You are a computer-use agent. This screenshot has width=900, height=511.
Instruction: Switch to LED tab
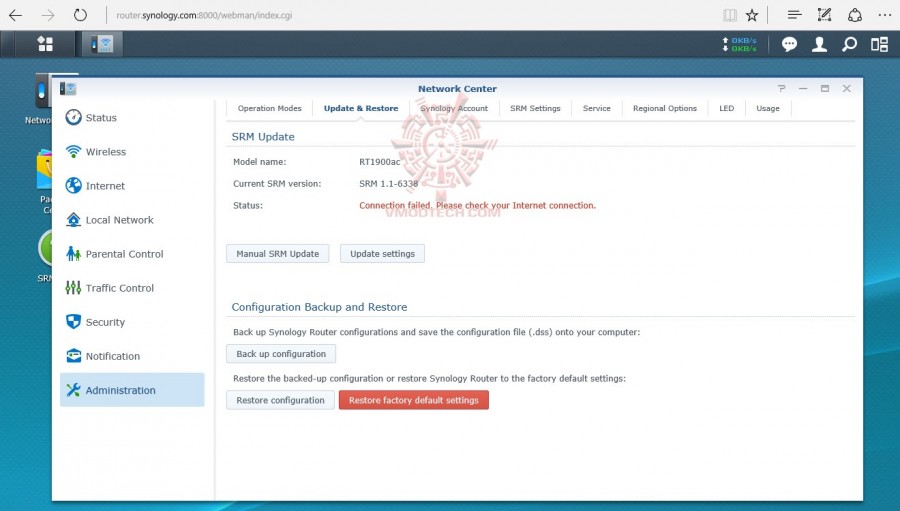(x=727, y=109)
